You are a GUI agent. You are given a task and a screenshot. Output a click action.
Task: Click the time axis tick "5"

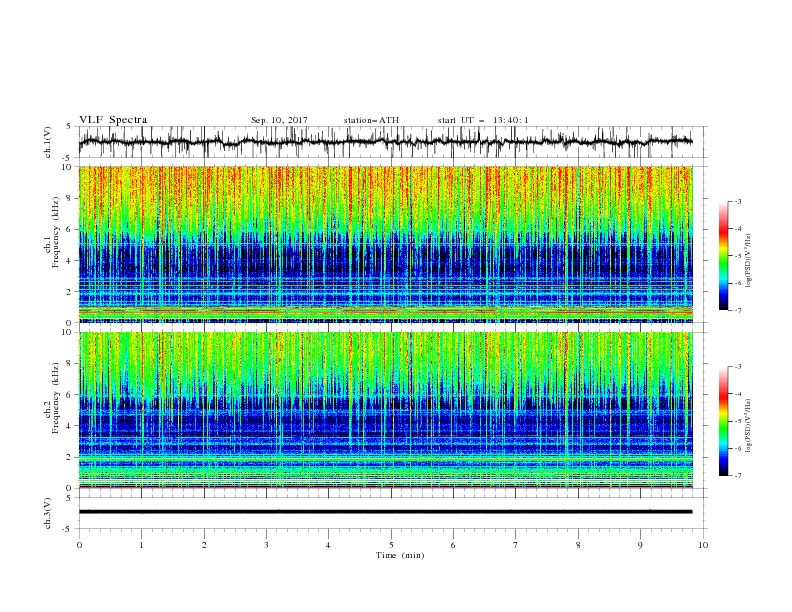tap(391, 545)
